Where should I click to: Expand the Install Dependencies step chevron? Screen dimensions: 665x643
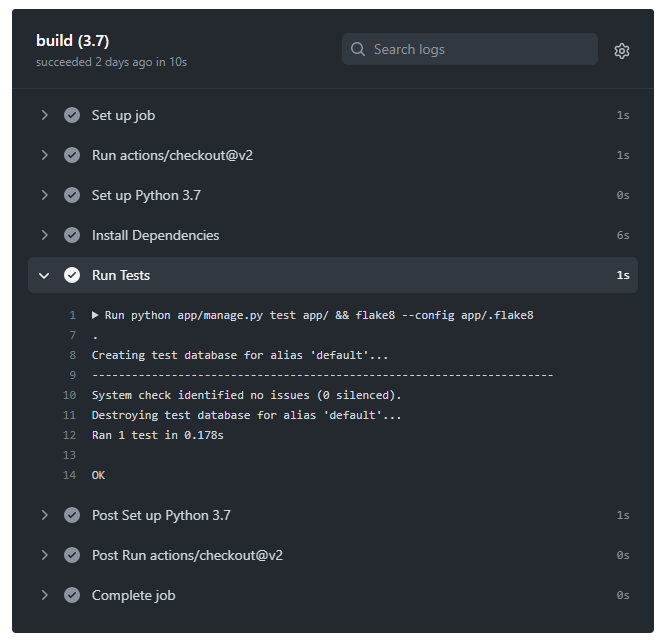(45, 235)
